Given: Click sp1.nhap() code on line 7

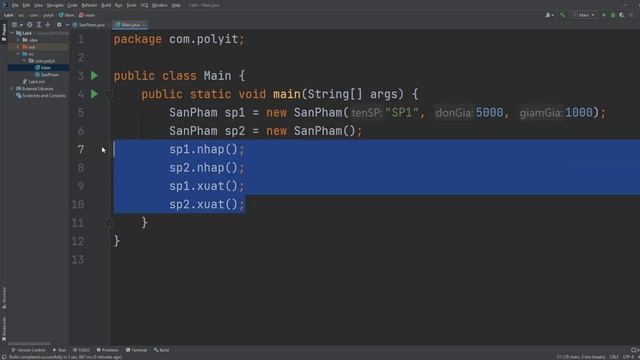Looking at the screenshot, I should (207, 149).
